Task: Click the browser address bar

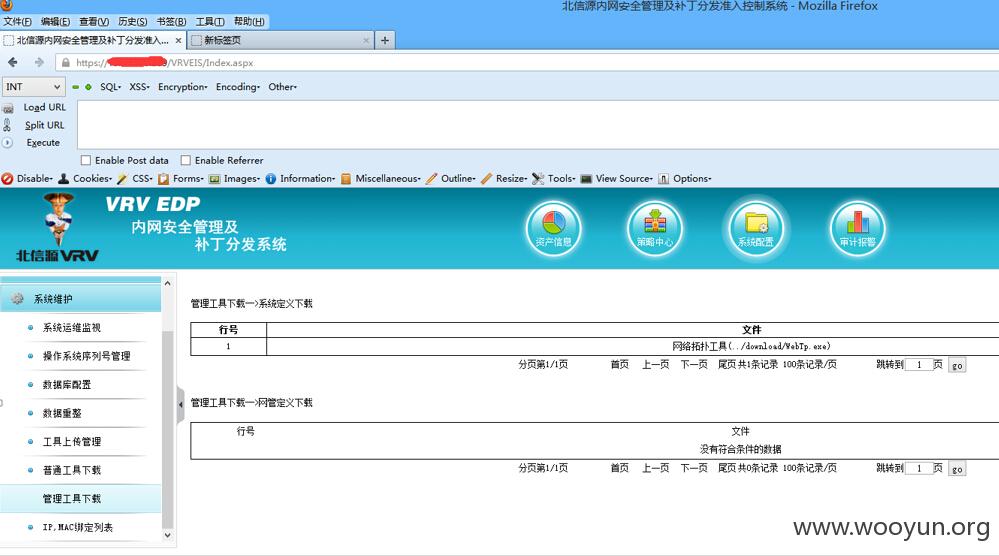Action: [528, 62]
